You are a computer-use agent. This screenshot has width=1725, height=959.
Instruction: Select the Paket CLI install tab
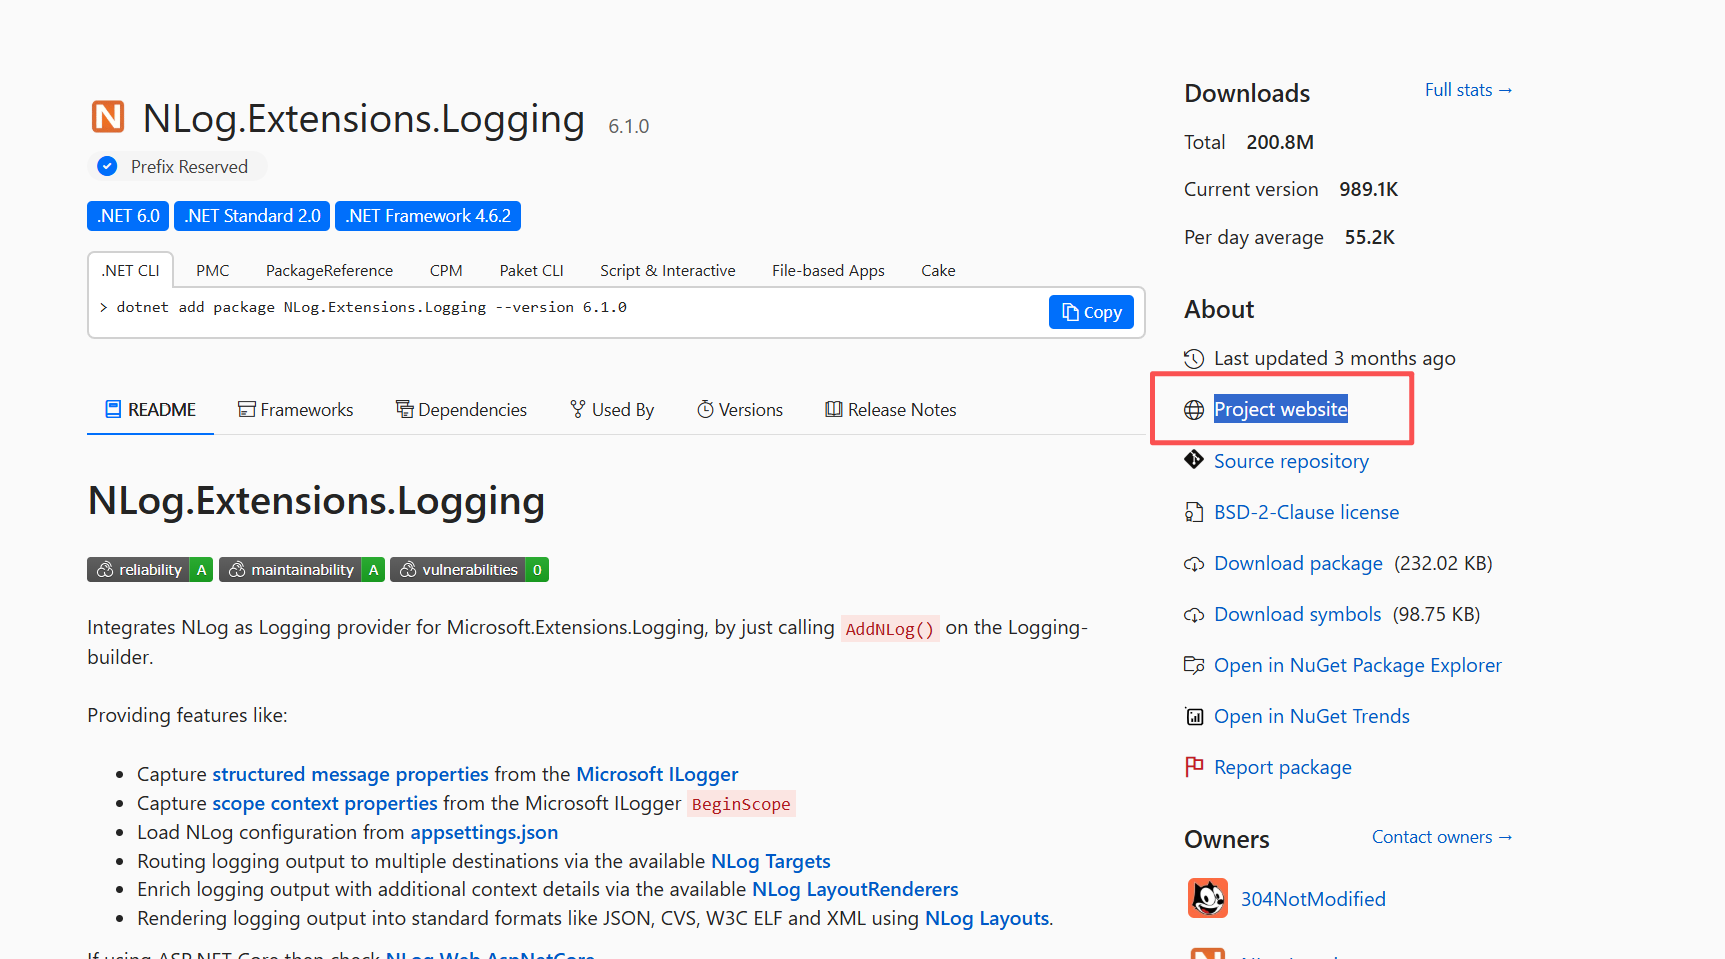(532, 271)
